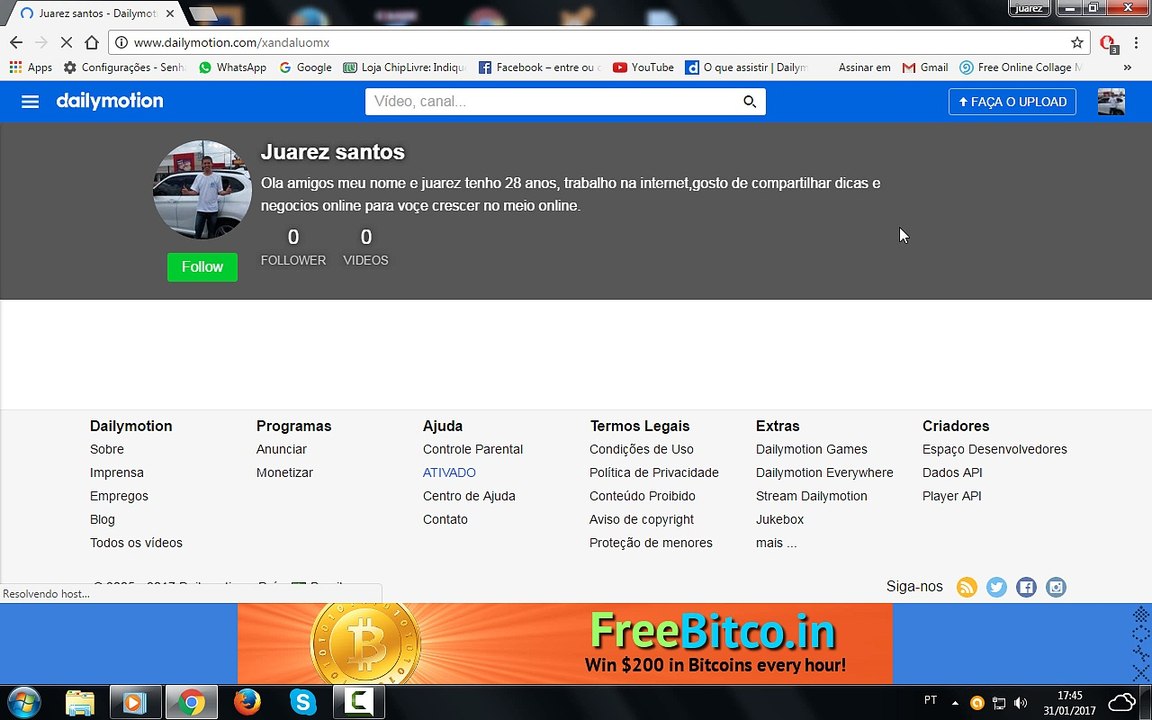
Task: Bookmark this page with the star icon
Action: (x=1077, y=43)
